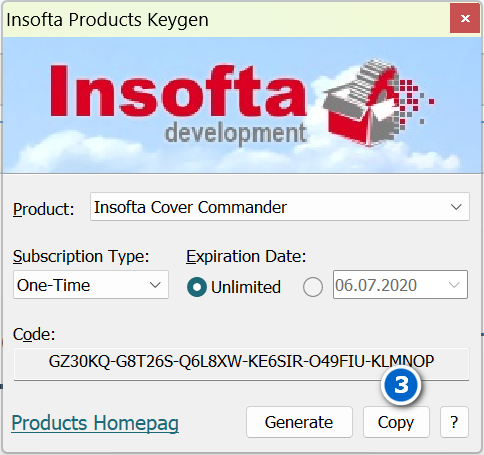Click the generated Code field
The image size is (484, 455).
tap(241, 364)
